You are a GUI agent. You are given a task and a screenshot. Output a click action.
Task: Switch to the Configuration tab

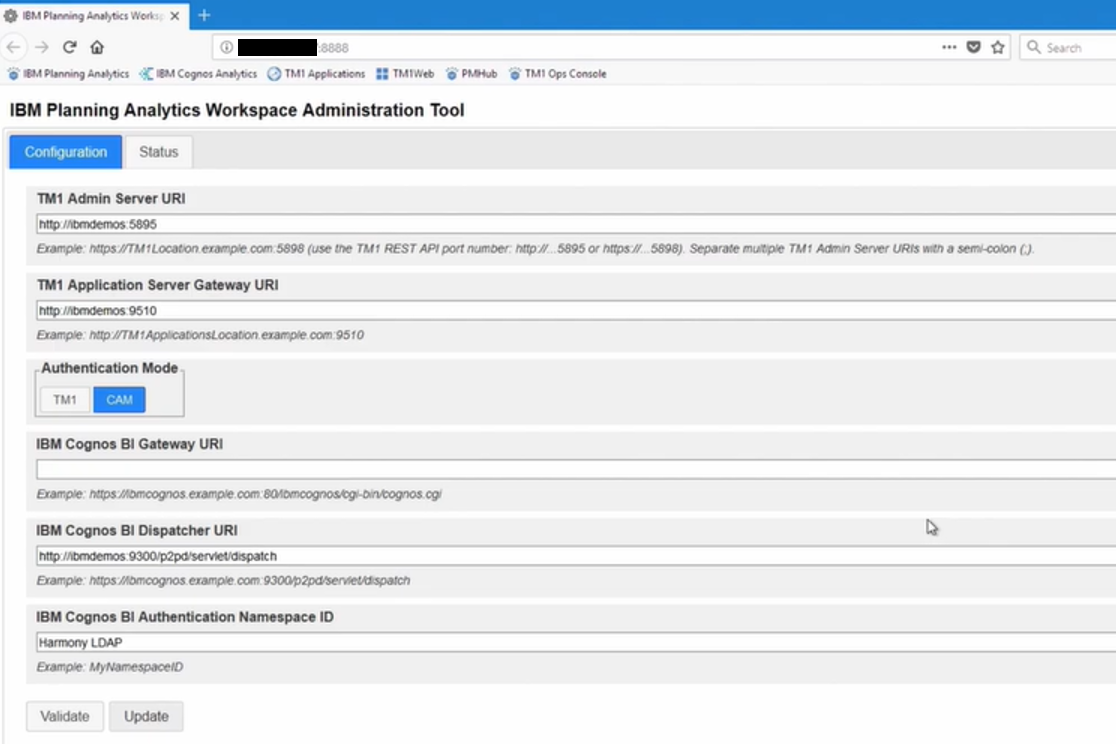point(65,152)
